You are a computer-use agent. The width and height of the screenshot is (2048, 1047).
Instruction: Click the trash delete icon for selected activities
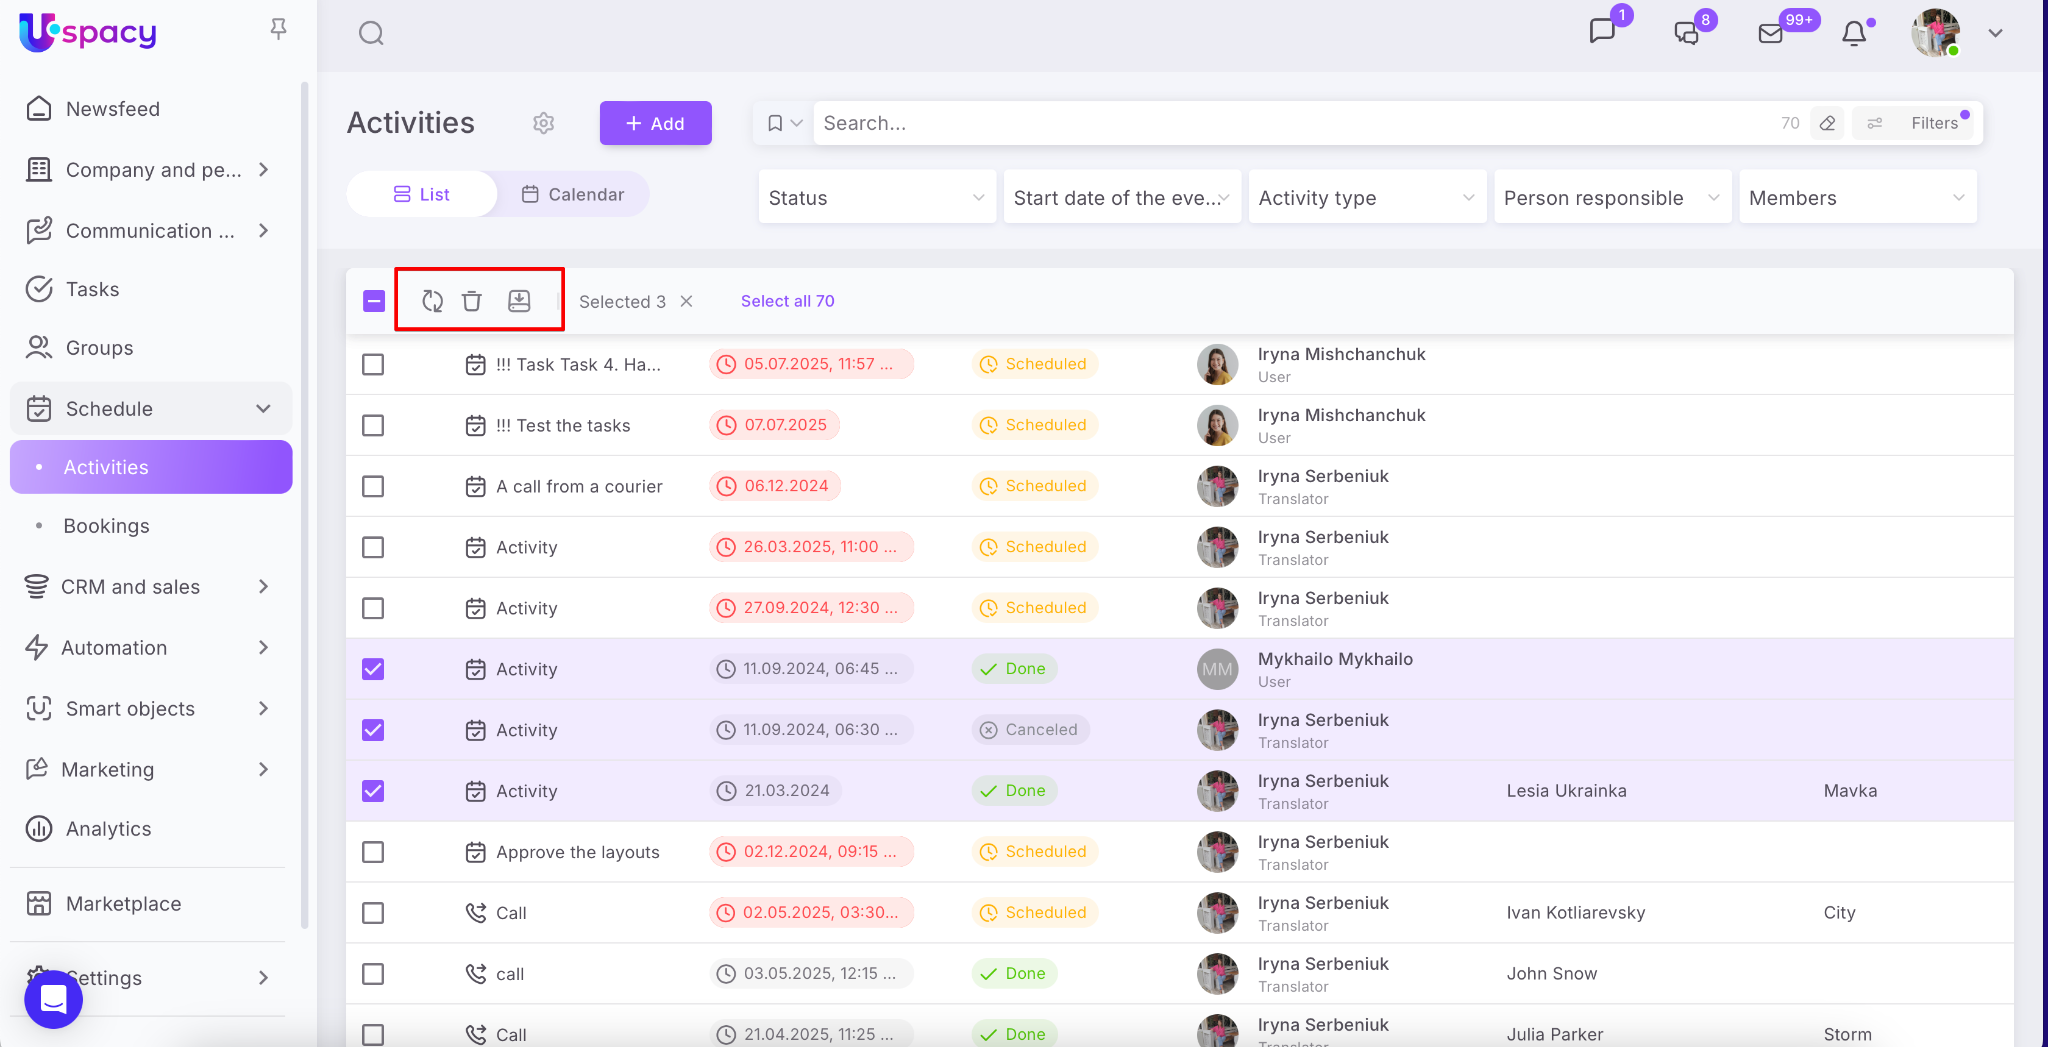click(x=472, y=301)
